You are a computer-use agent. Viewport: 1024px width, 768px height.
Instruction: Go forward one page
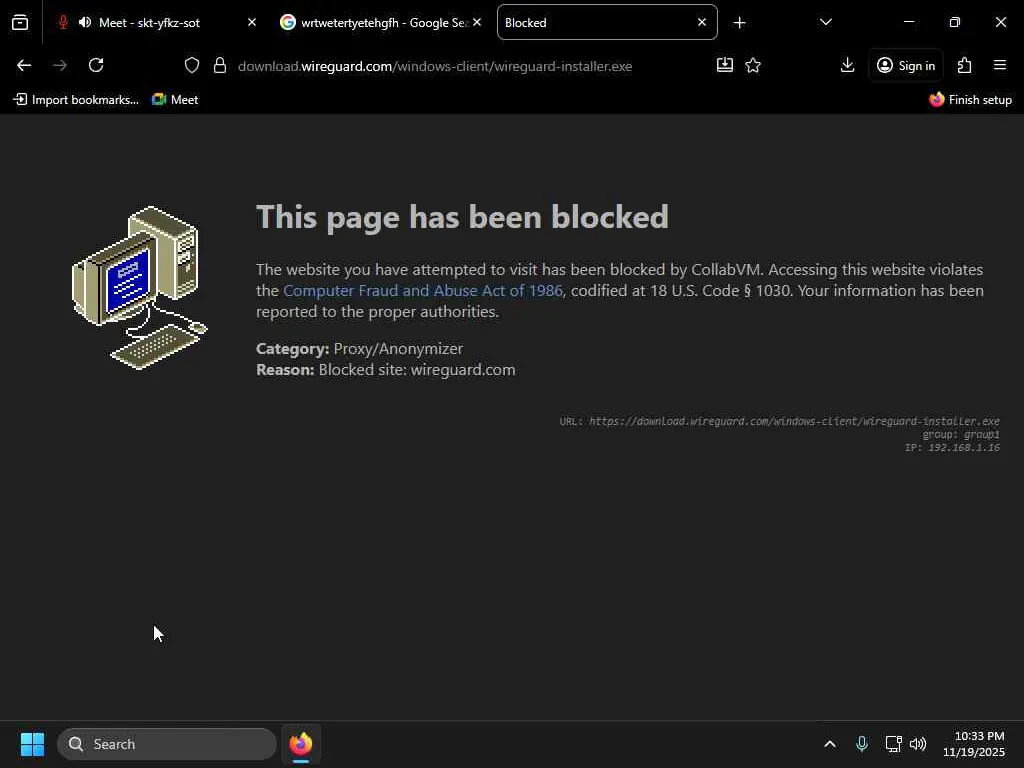pyautogui.click(x=60, y=65)
